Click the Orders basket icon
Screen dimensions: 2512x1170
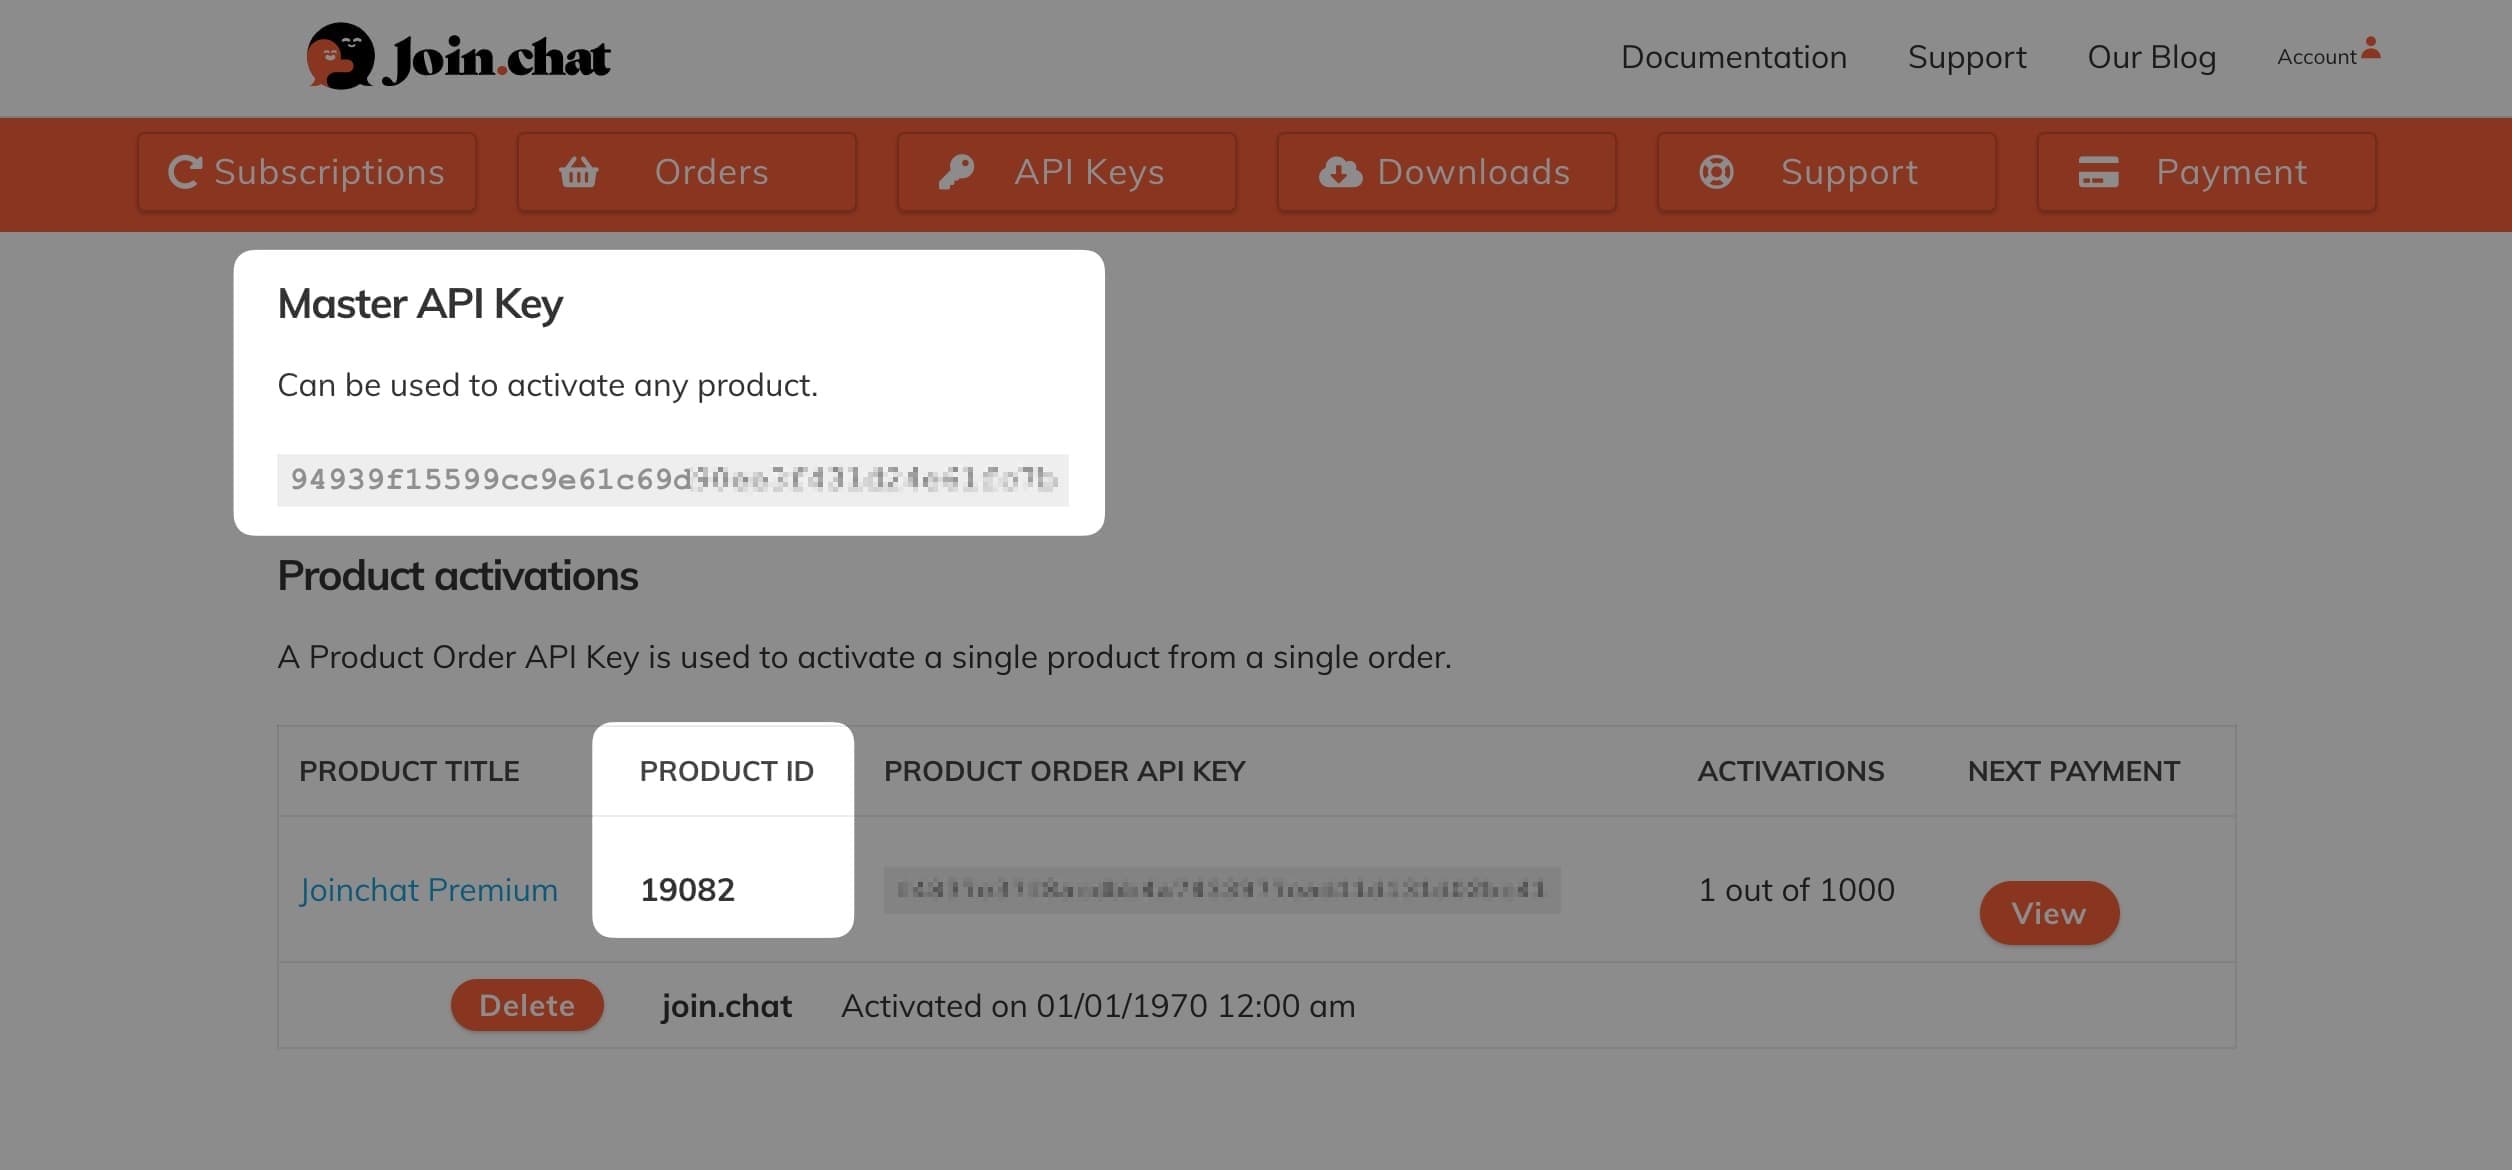click(x=578, y=172)
